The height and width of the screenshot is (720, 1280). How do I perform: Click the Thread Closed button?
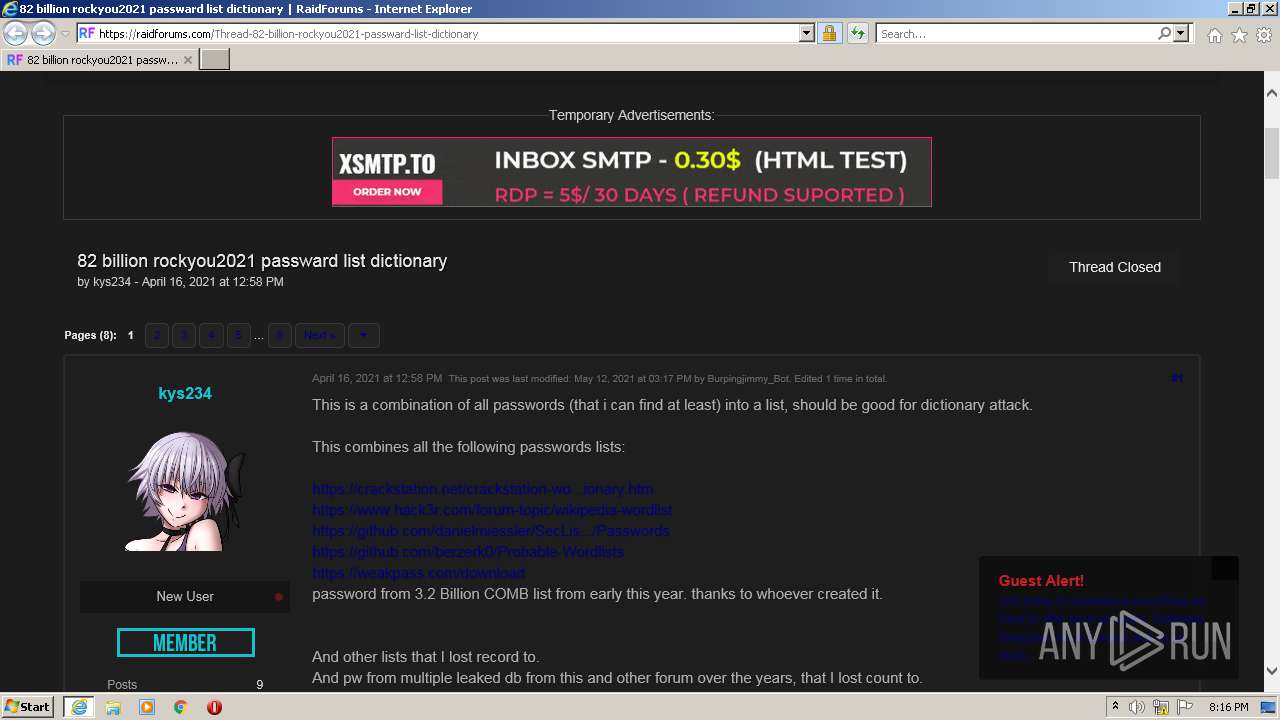coord(1114,267)
